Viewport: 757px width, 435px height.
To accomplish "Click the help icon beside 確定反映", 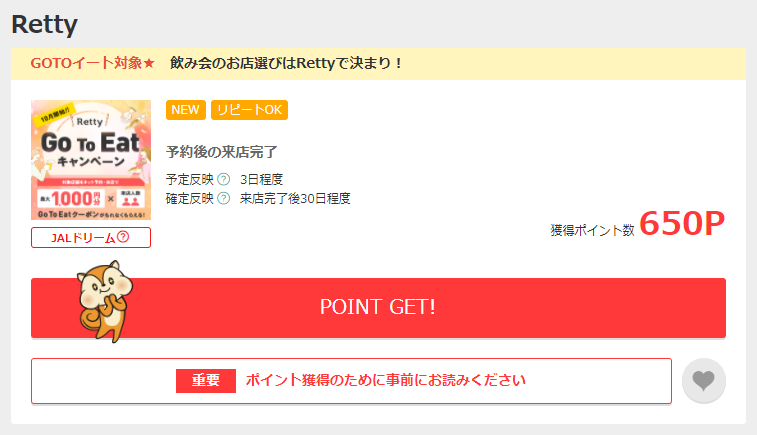I will click(224, 198).
